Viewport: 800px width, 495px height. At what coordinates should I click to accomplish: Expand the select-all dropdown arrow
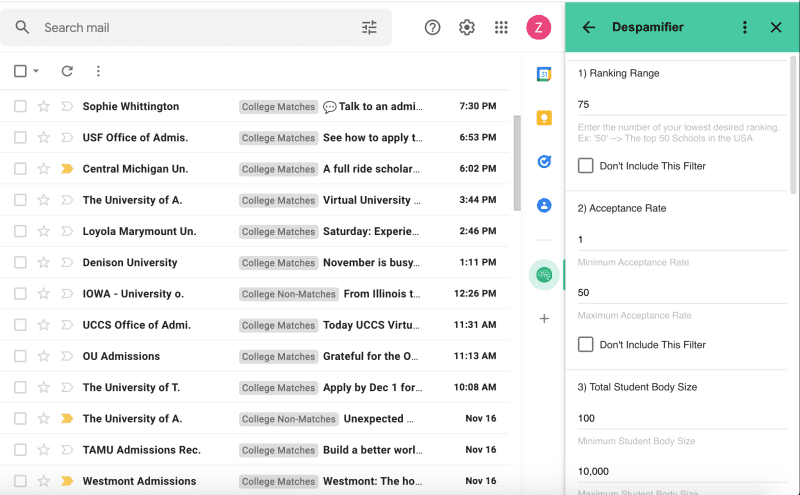36,71
